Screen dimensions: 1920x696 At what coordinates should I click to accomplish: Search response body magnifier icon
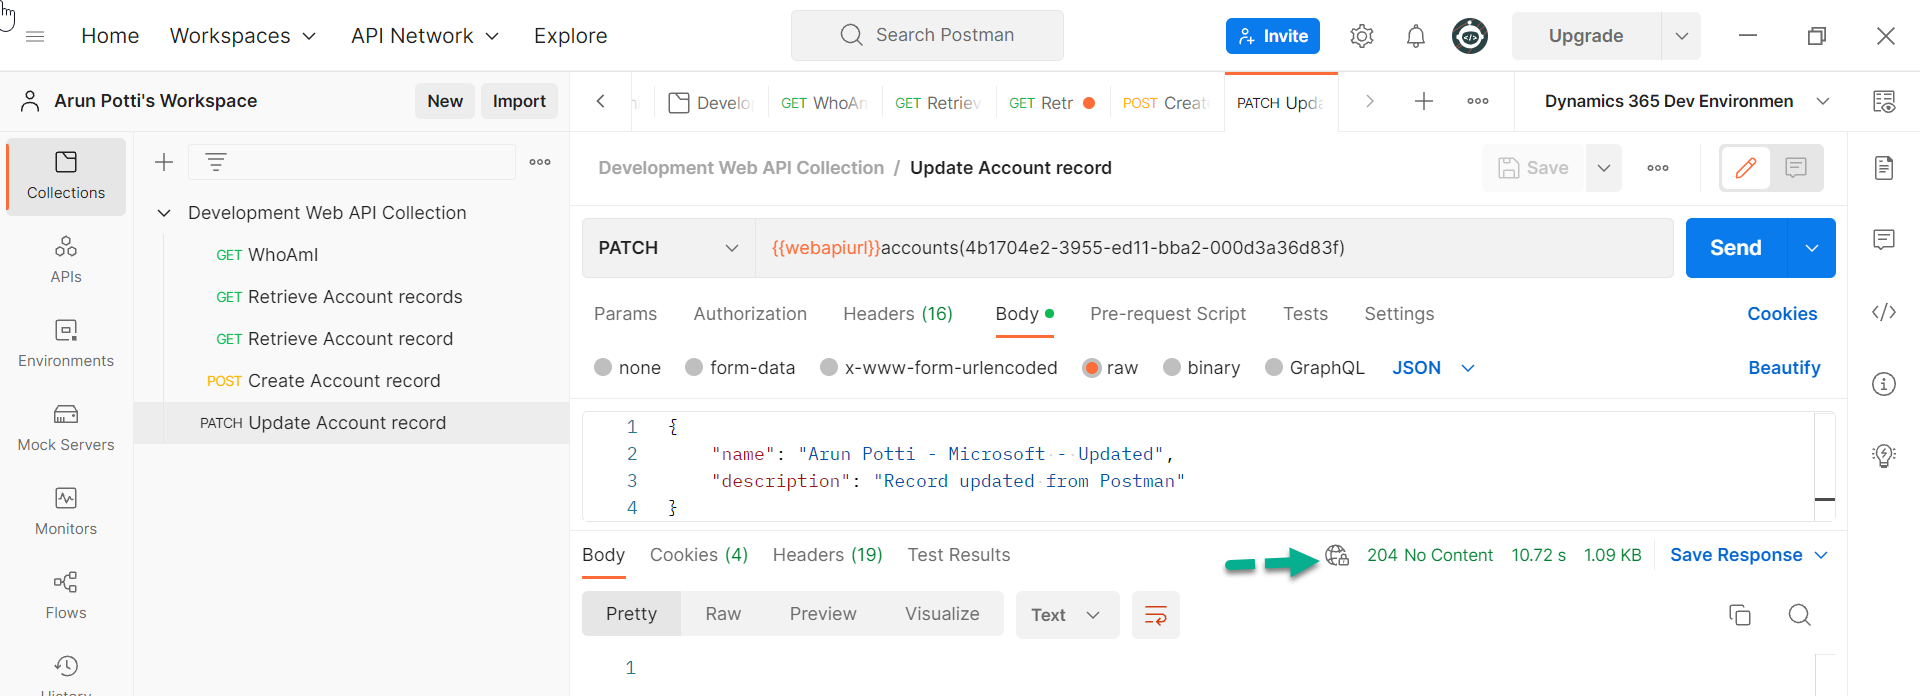coord(1800,615)
